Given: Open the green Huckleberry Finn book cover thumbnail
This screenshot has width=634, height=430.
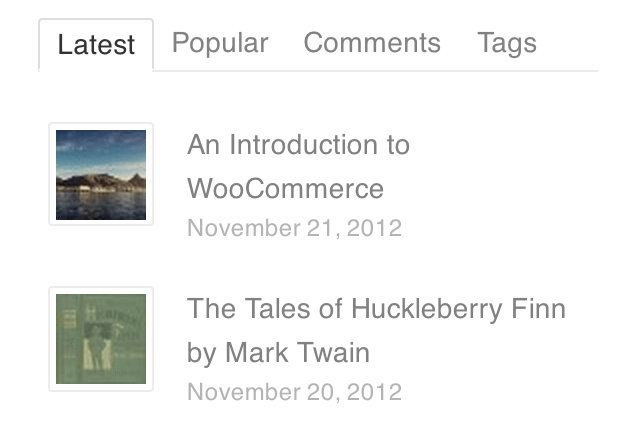Looking at the screenshot, I should coord(101,339).
